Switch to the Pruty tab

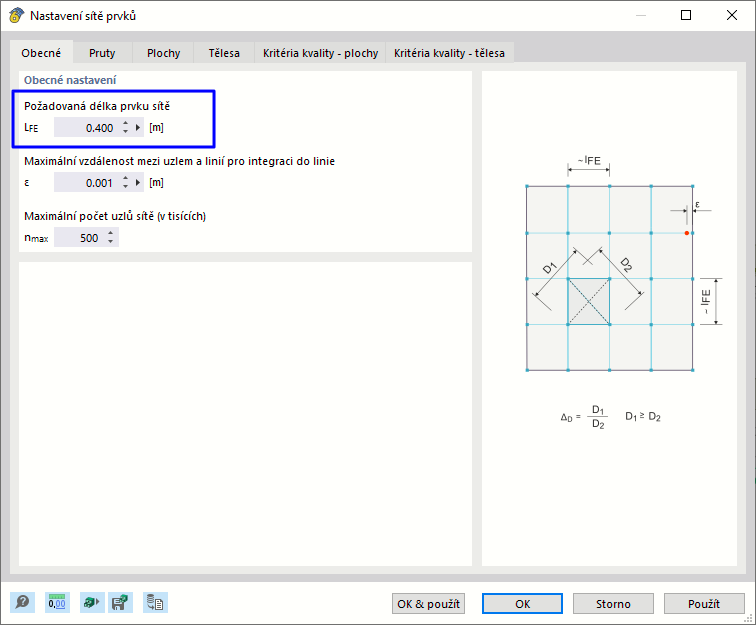[x=102, y=53]
